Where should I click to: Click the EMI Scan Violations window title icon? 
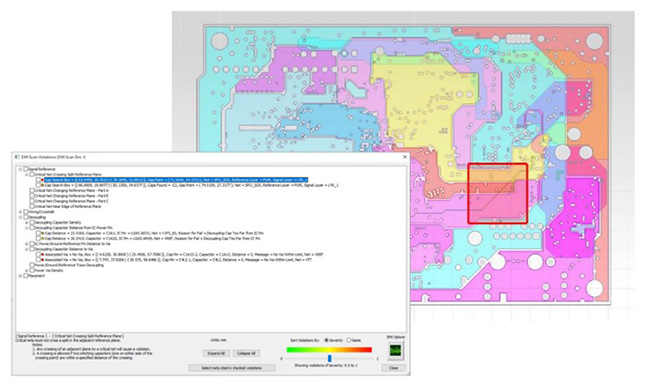pos(17,157)
